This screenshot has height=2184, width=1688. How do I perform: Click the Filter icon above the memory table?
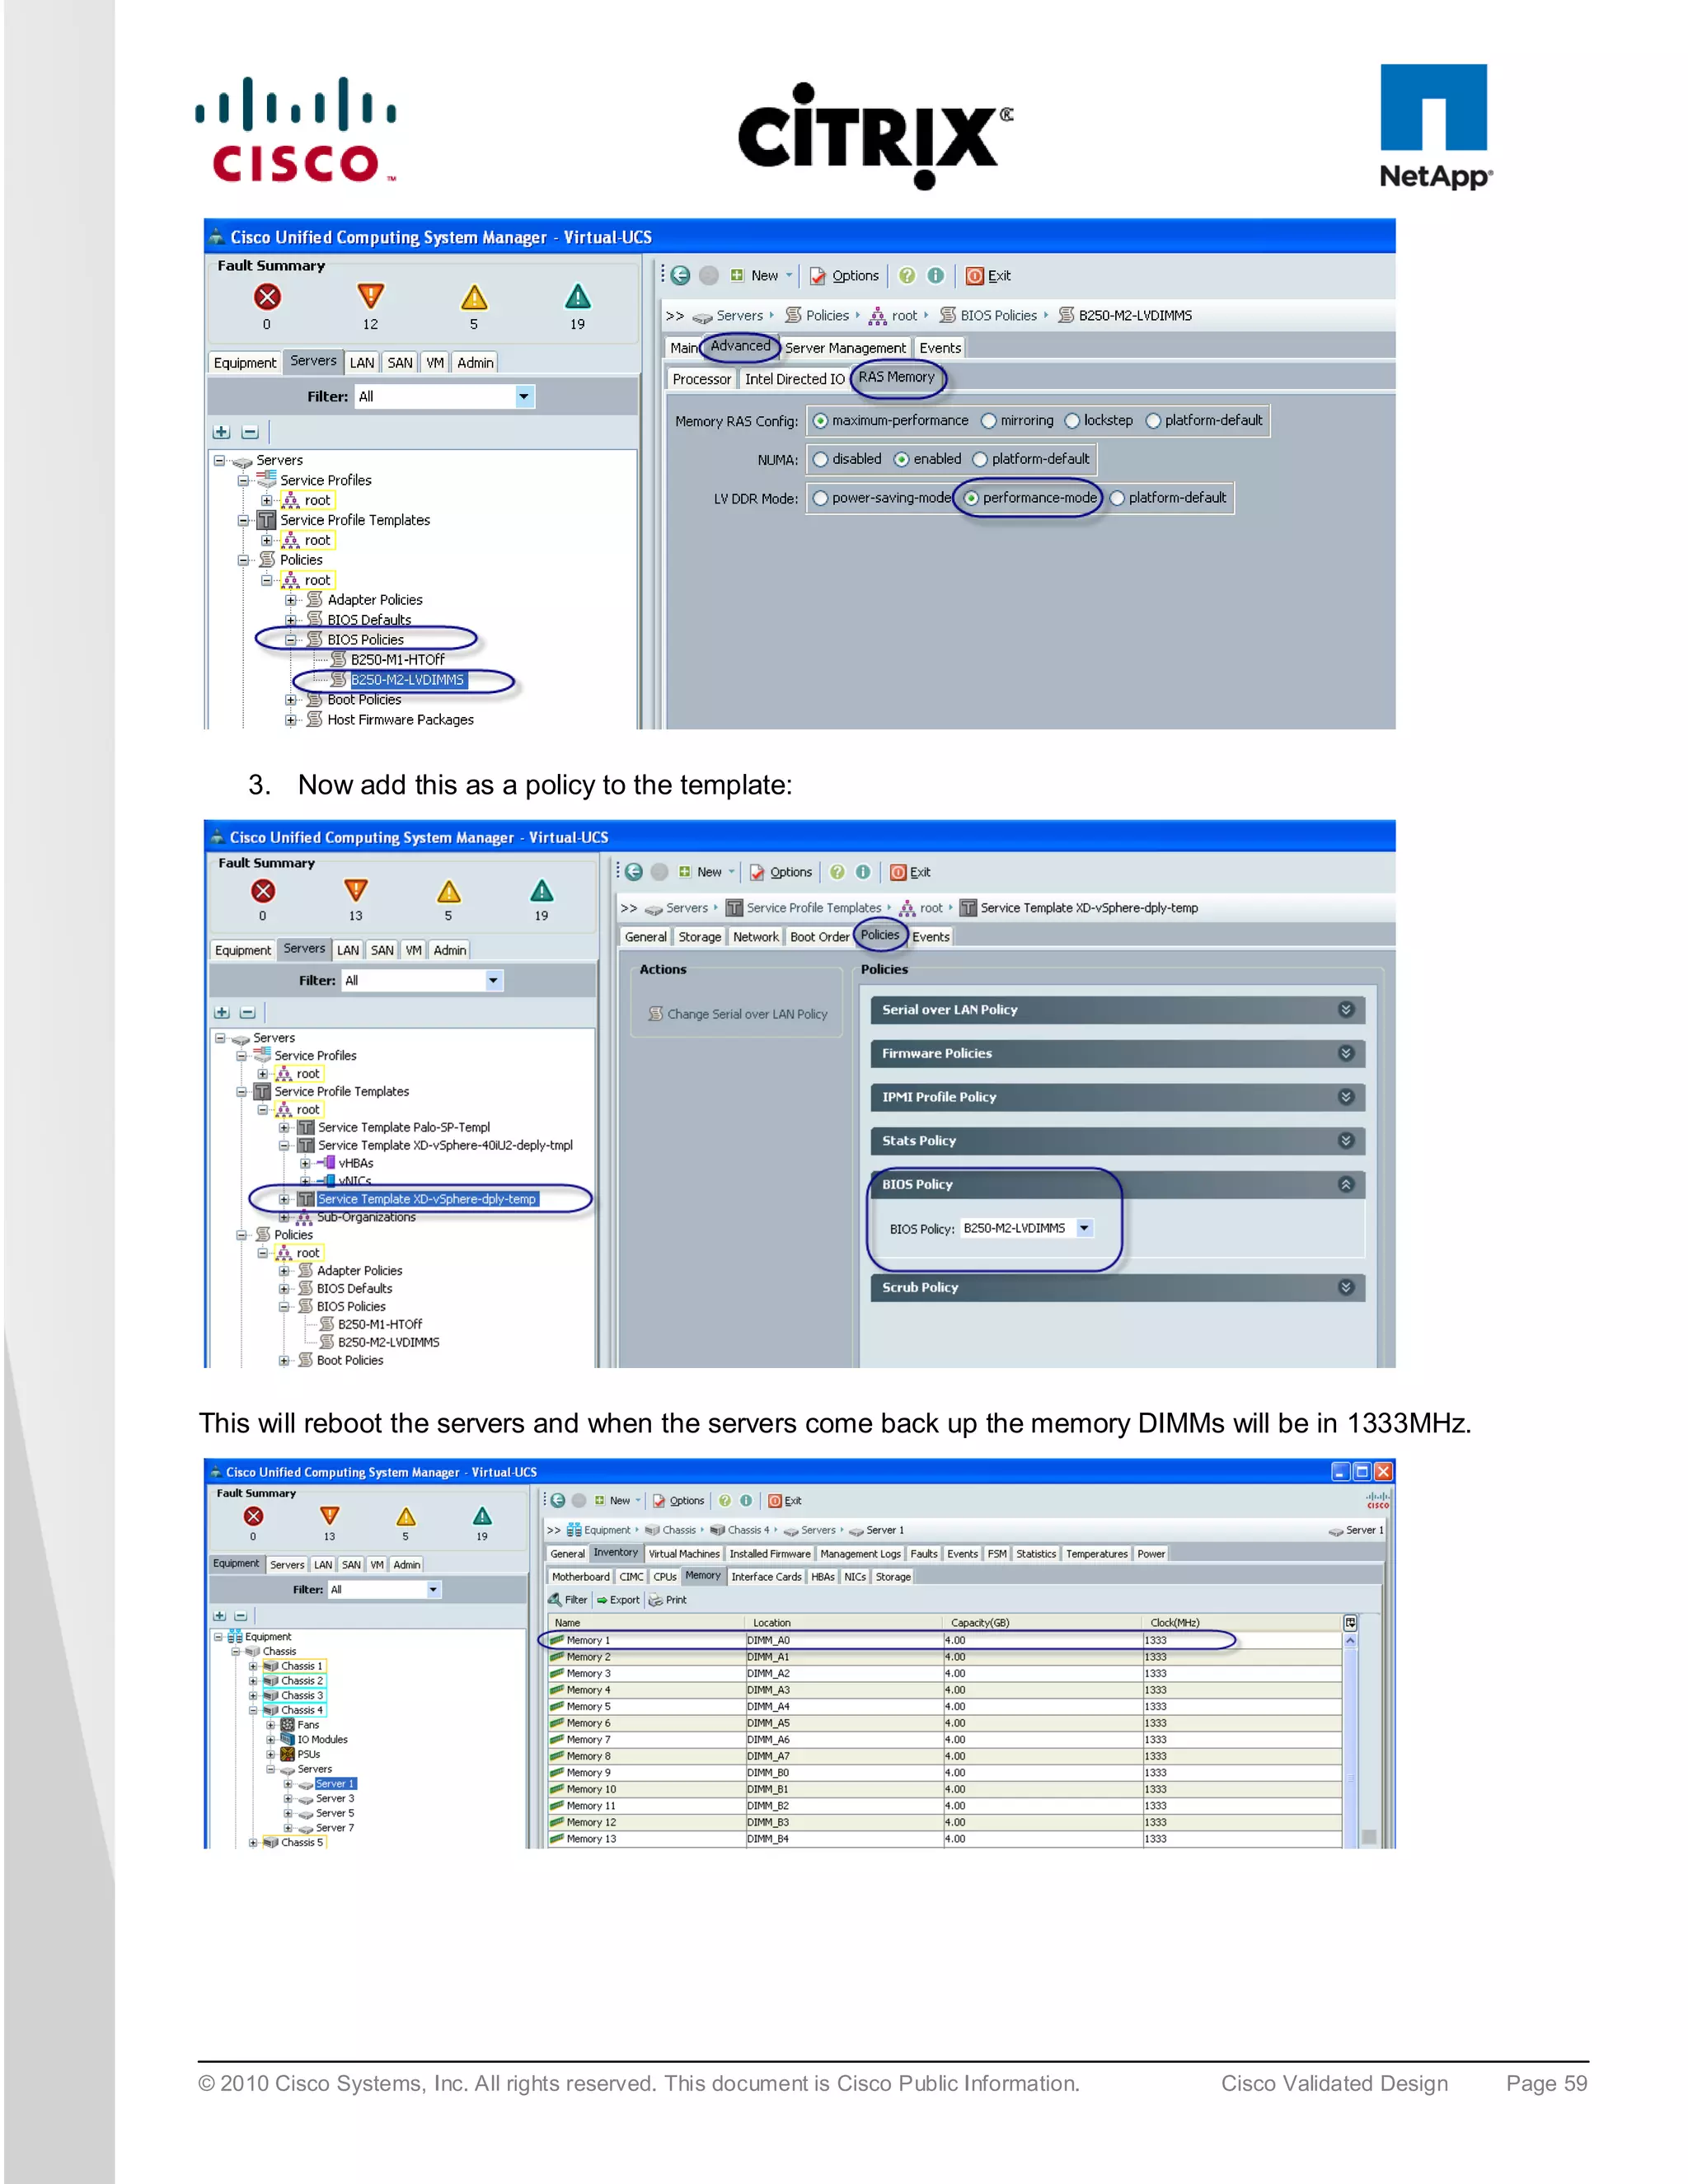(x=555, y=1600)
